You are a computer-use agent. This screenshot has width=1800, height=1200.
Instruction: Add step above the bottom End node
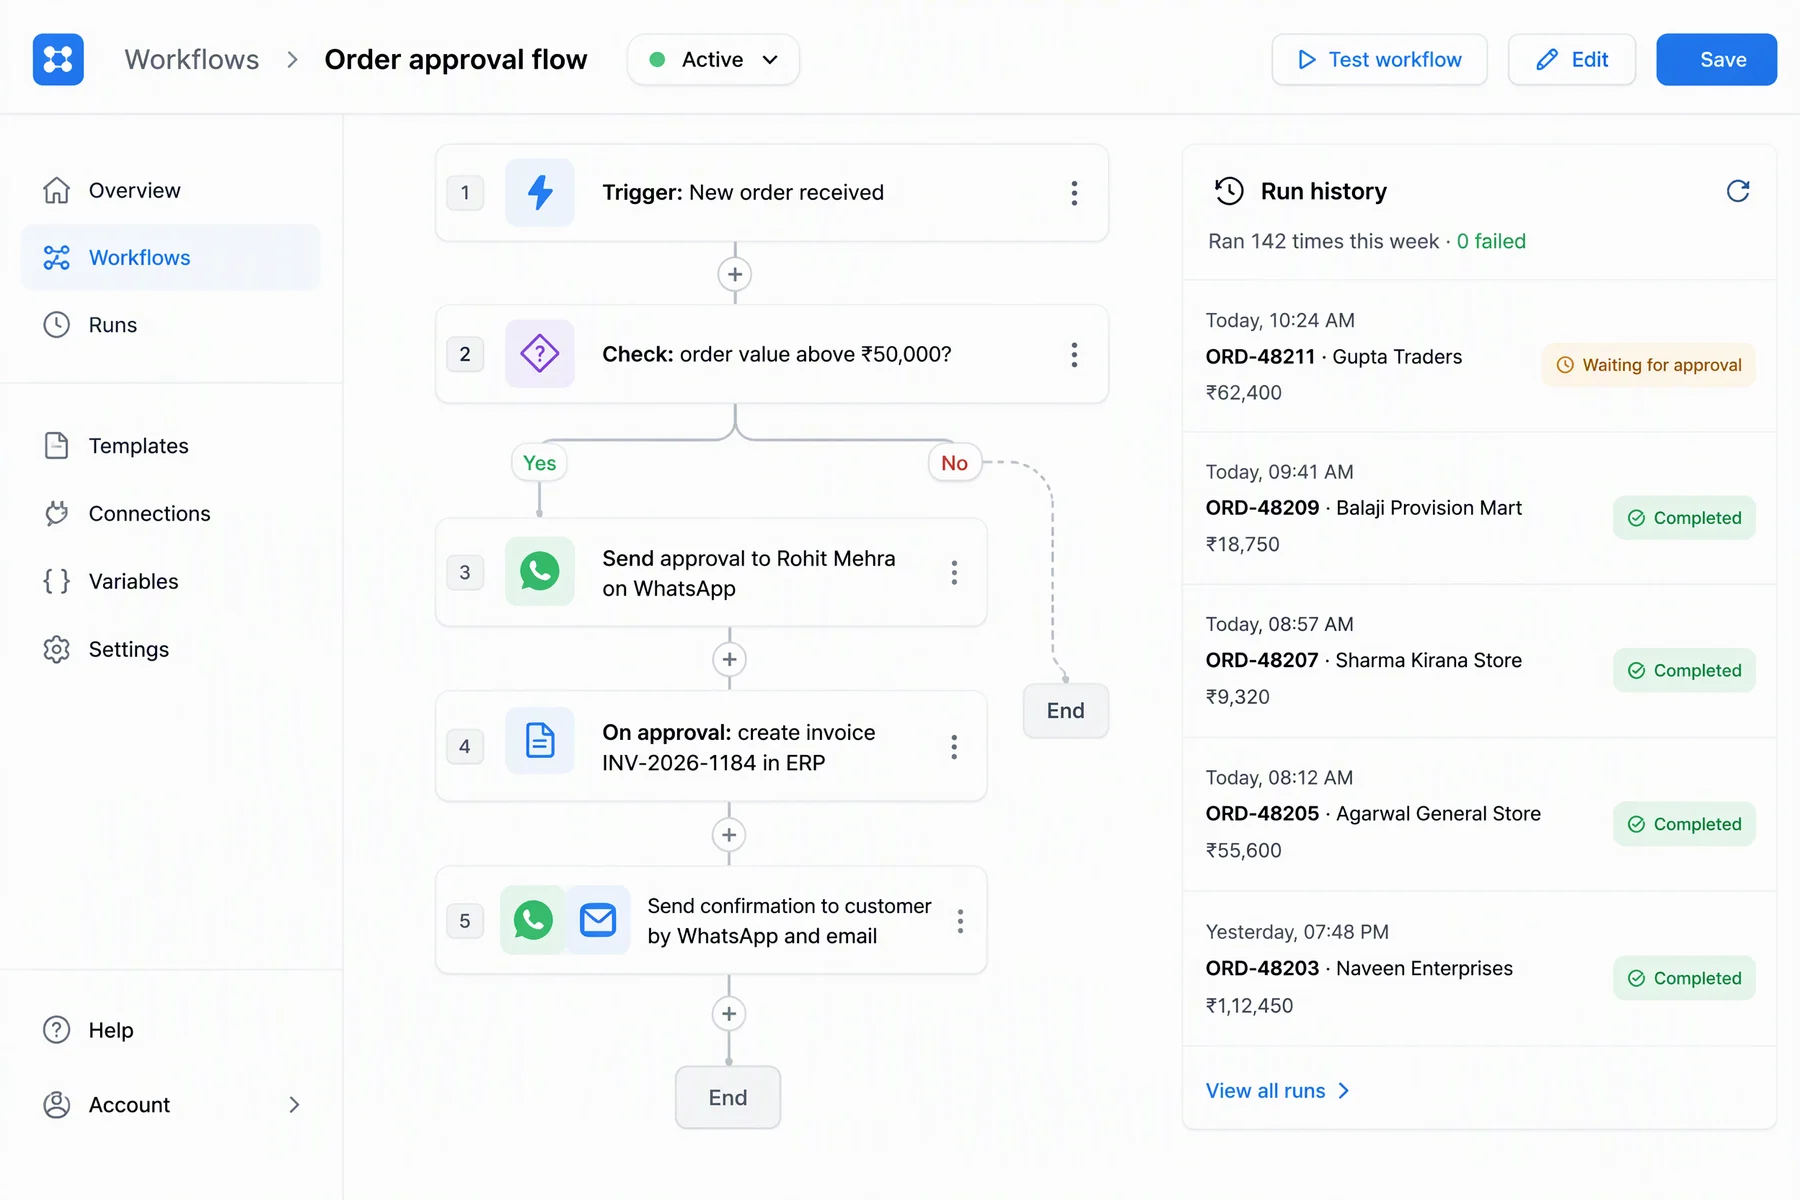[729, 1014]
